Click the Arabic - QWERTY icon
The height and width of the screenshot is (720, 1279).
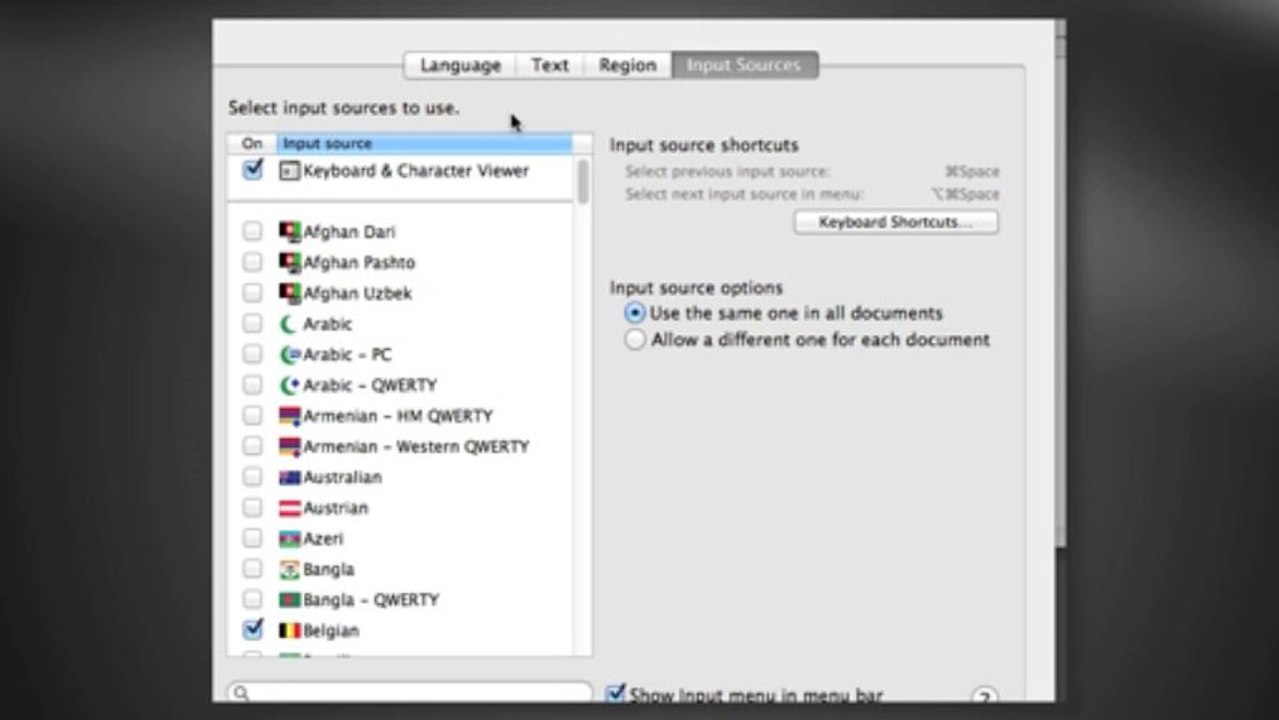pyautogui.click(x=290, y=385)
